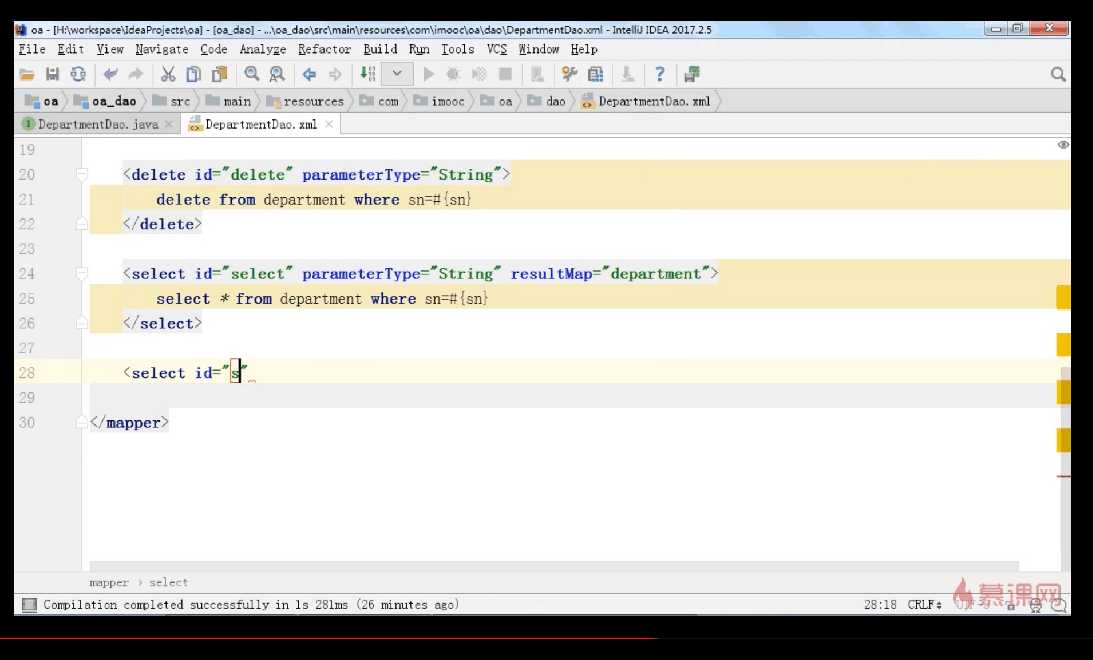Click main breadcrumb folder
Image resolution: width=1093 pixels, height=660 pixels.
pos(228,101)
